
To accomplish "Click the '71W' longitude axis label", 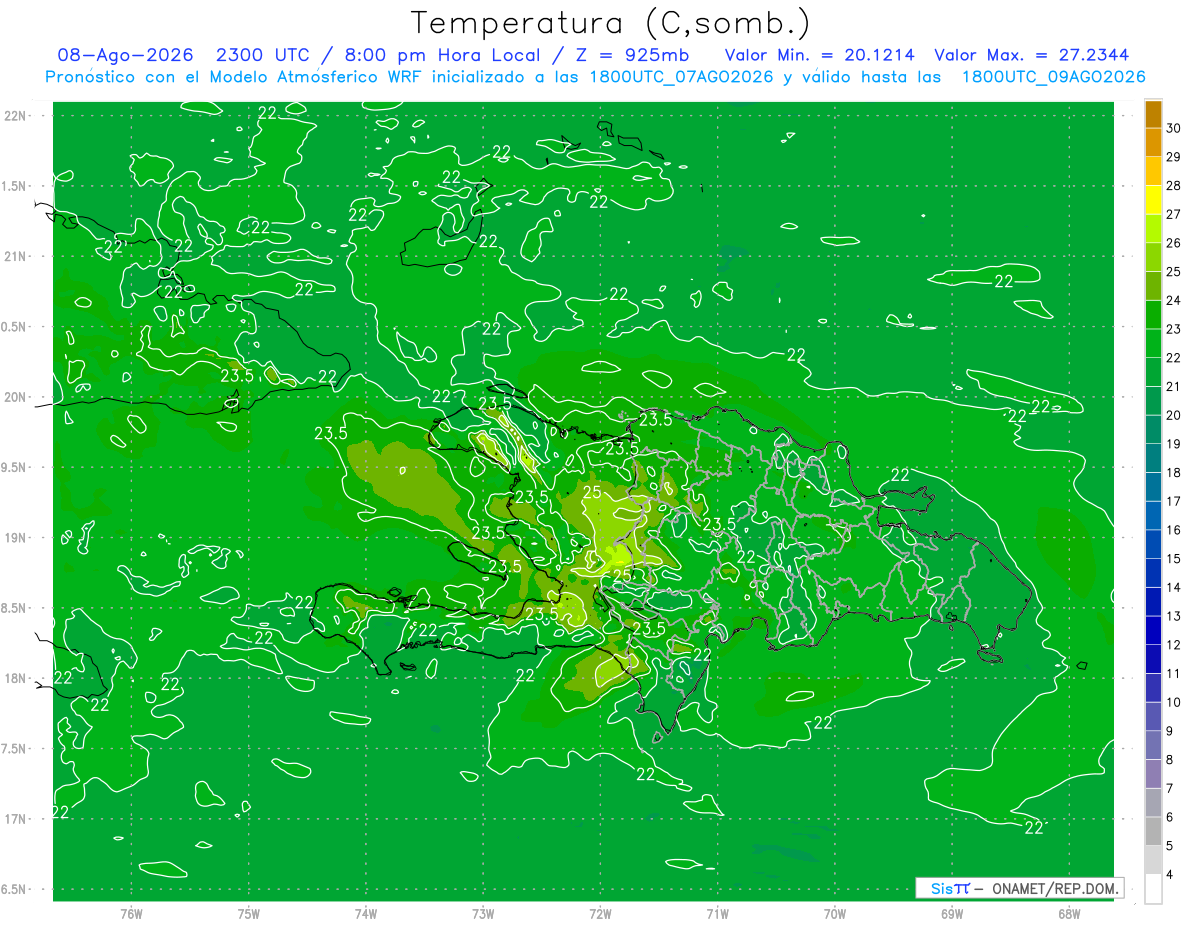I will (717, 914).
